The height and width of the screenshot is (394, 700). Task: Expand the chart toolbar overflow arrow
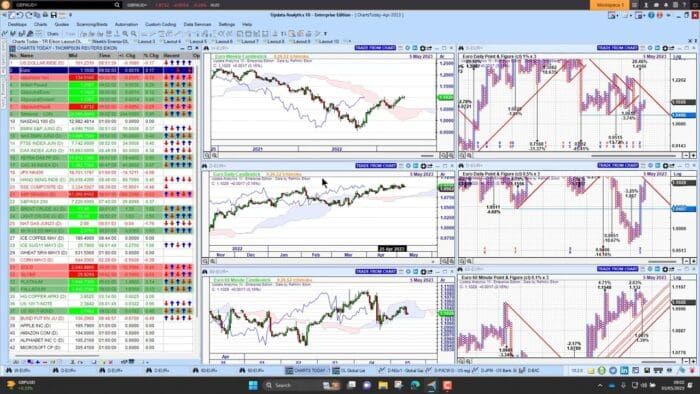325,33
